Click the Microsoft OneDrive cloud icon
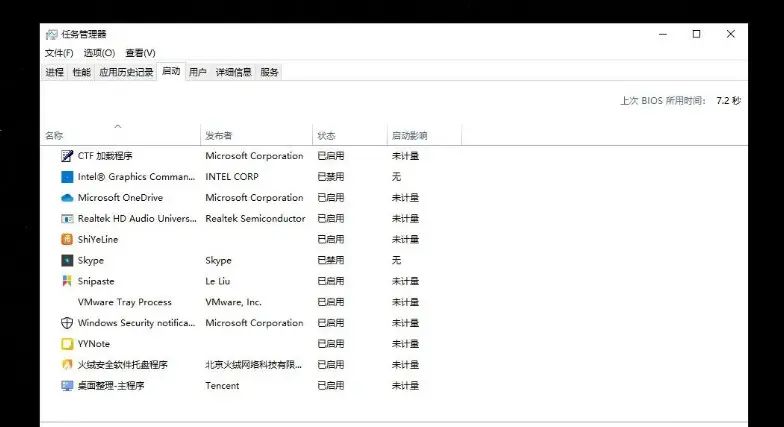Image resolution: width=784 pixels, height=427 pixels. coord(66,198)
